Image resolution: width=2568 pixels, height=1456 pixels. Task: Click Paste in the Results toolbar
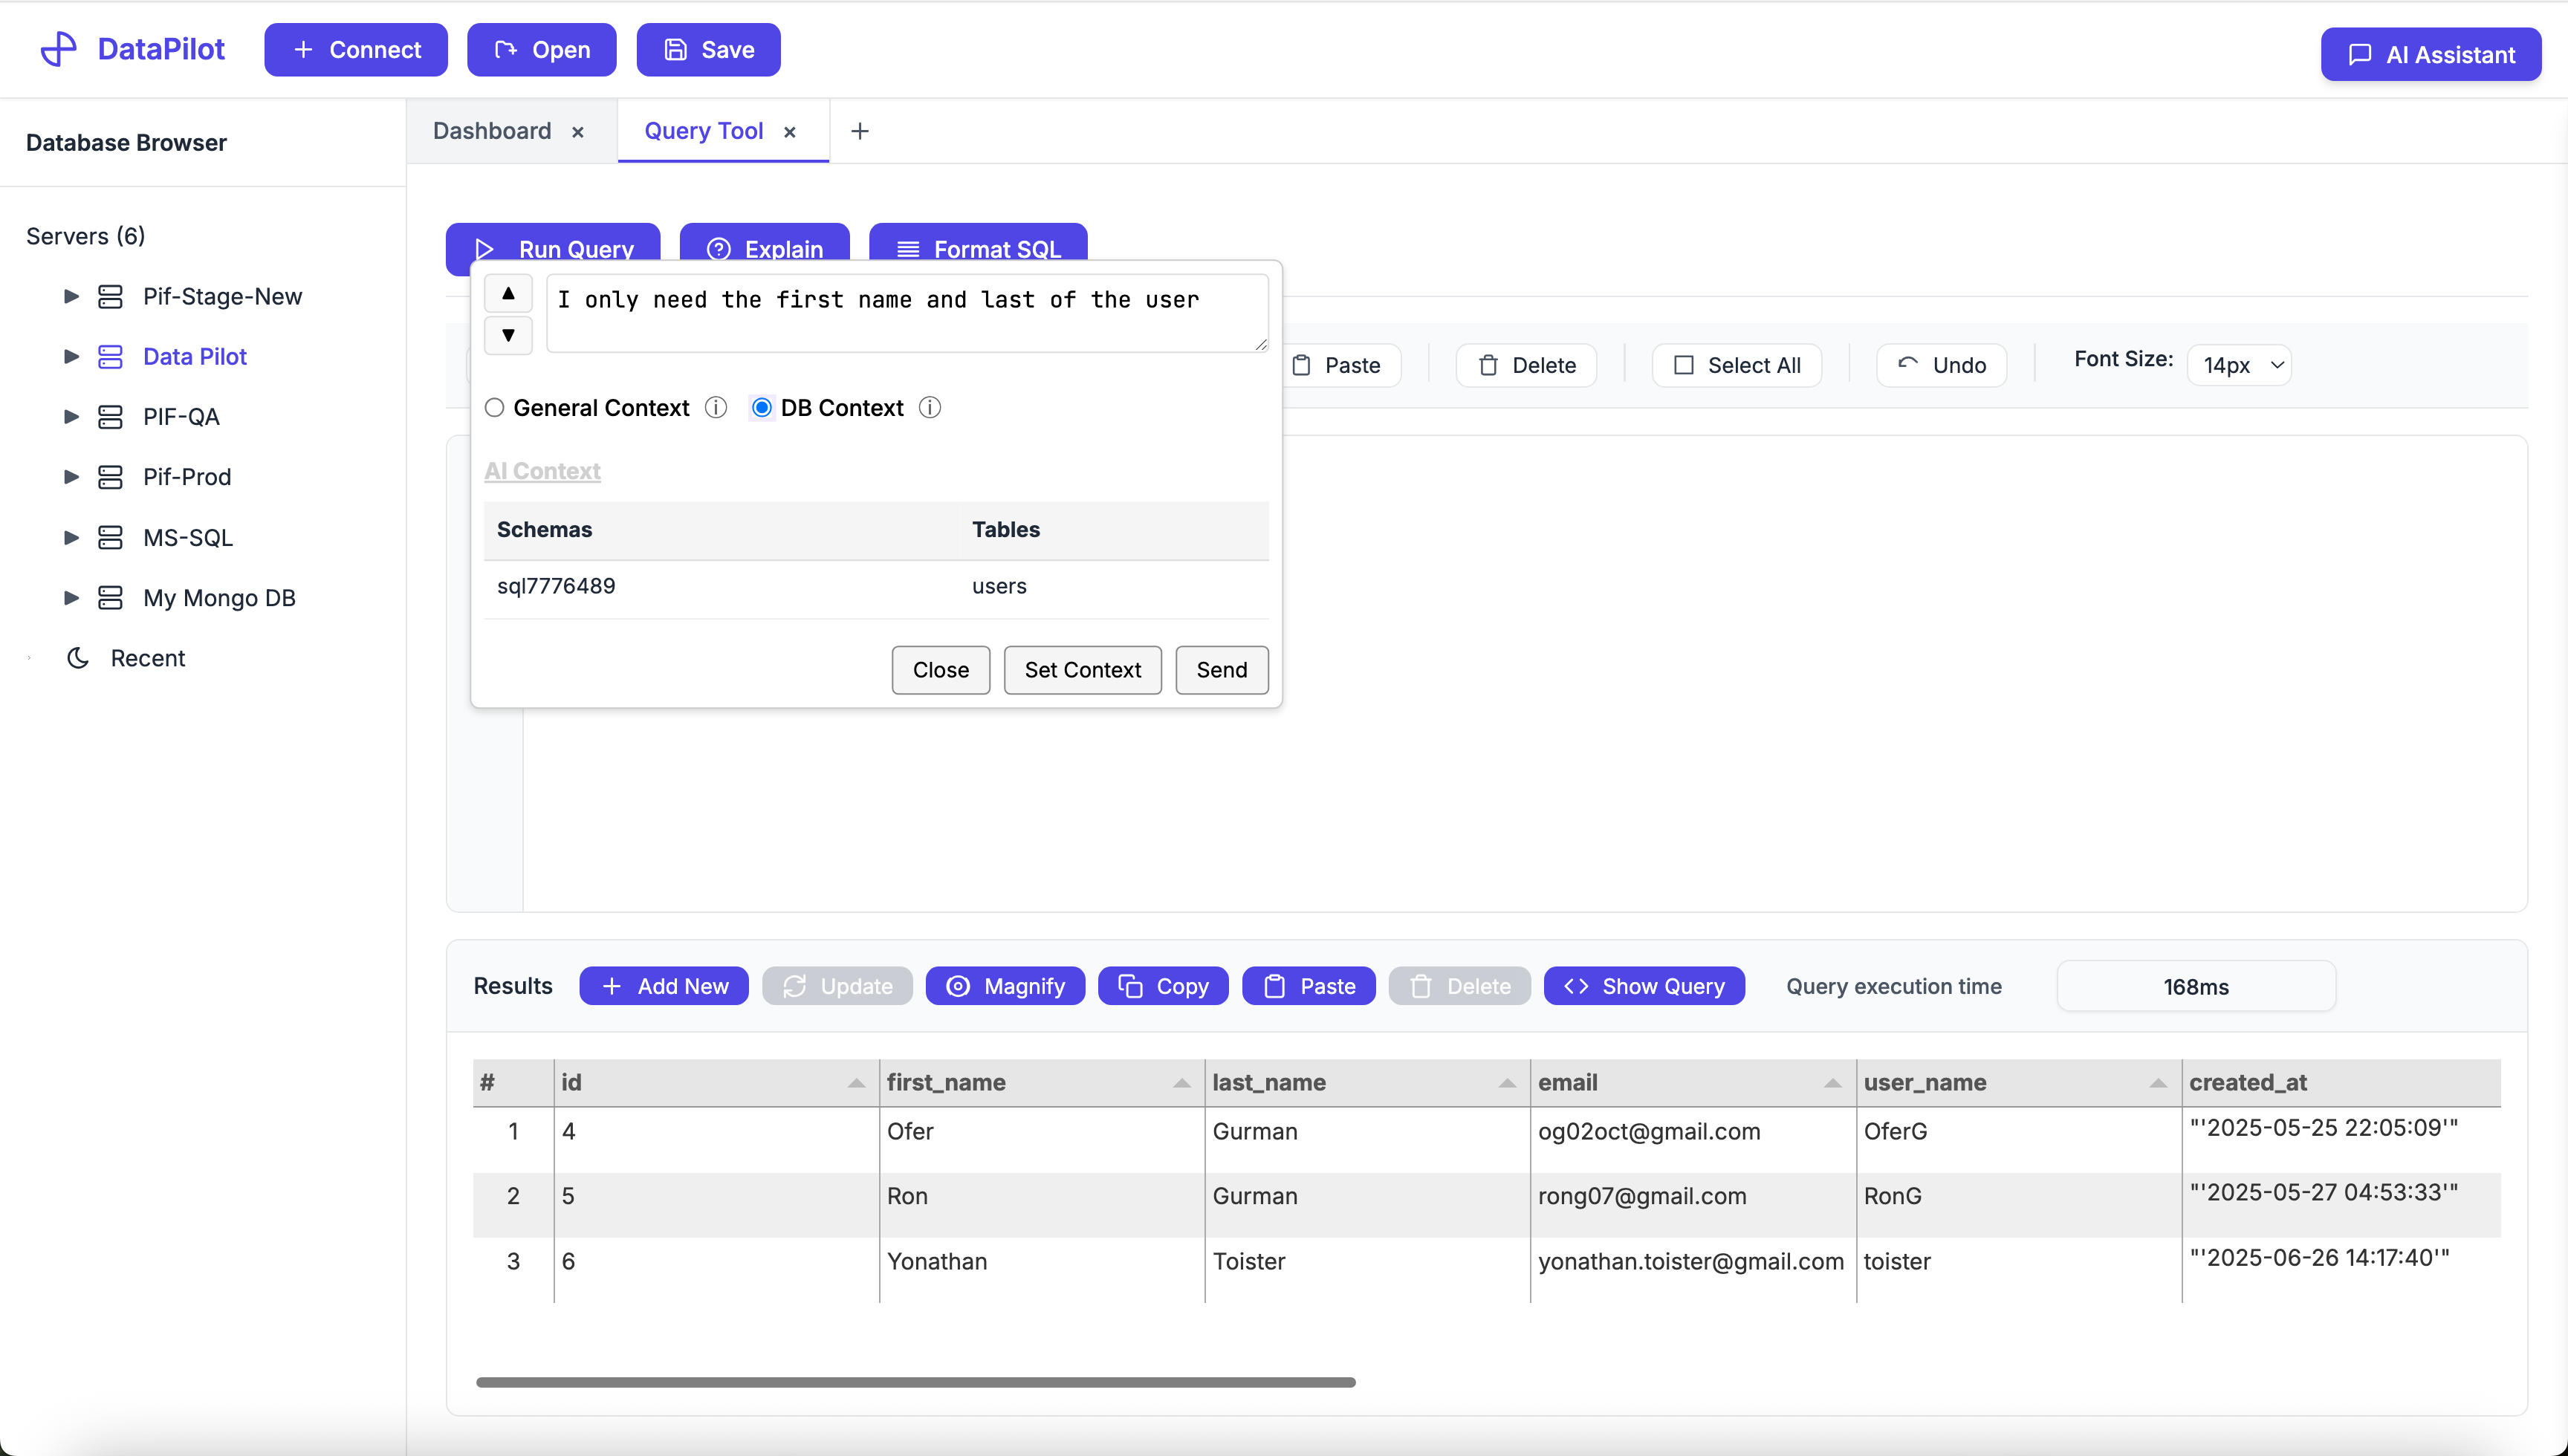point(1309,986)
